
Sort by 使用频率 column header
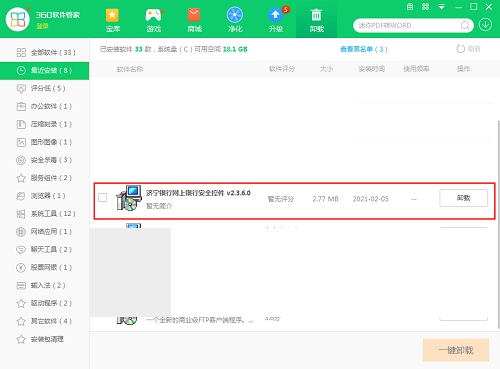pyautogui.click(x=416, y=69)
